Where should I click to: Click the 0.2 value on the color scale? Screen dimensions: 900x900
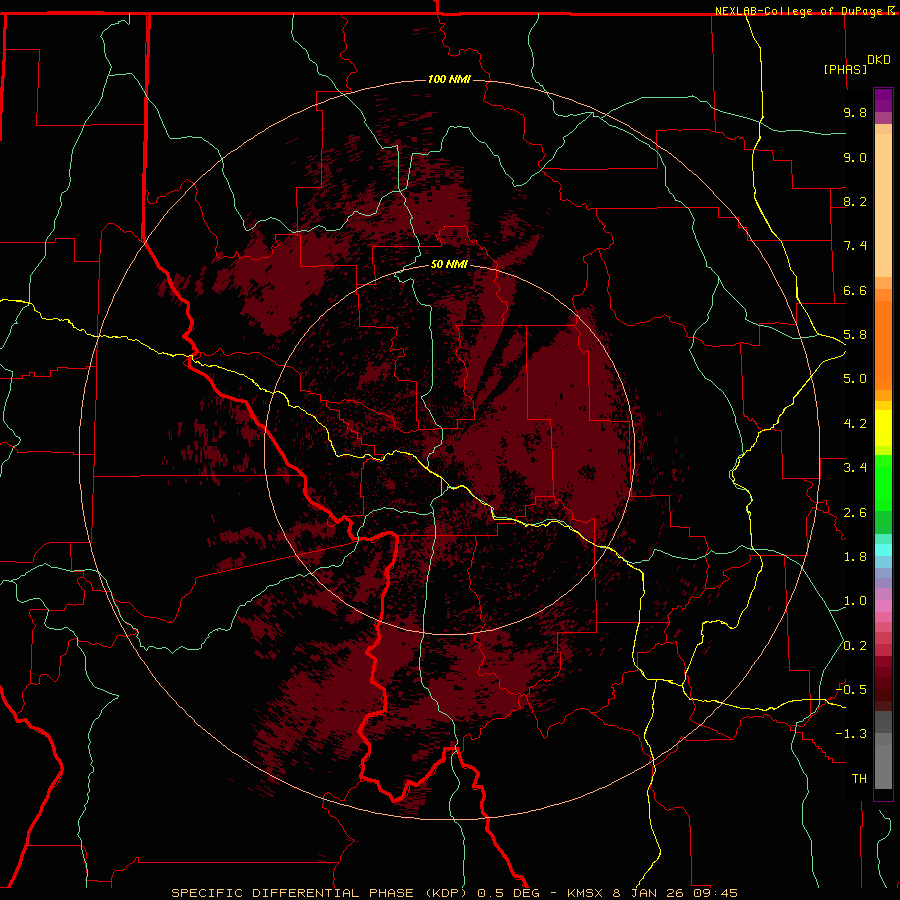(855, 646)
